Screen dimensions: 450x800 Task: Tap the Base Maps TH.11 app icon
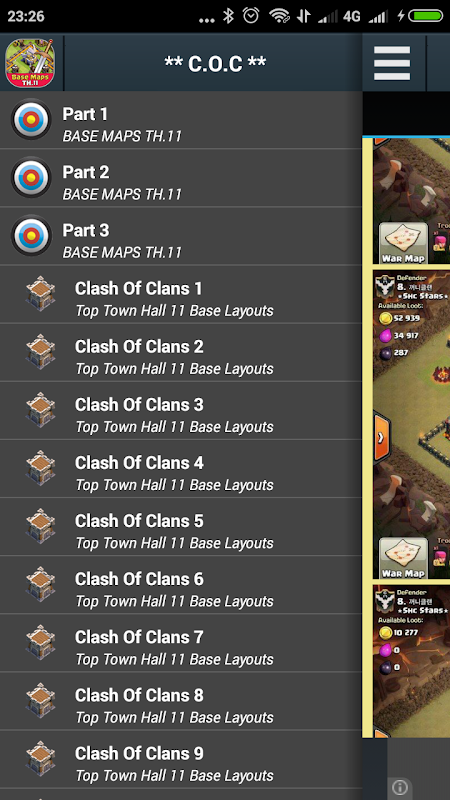(30, 63)
